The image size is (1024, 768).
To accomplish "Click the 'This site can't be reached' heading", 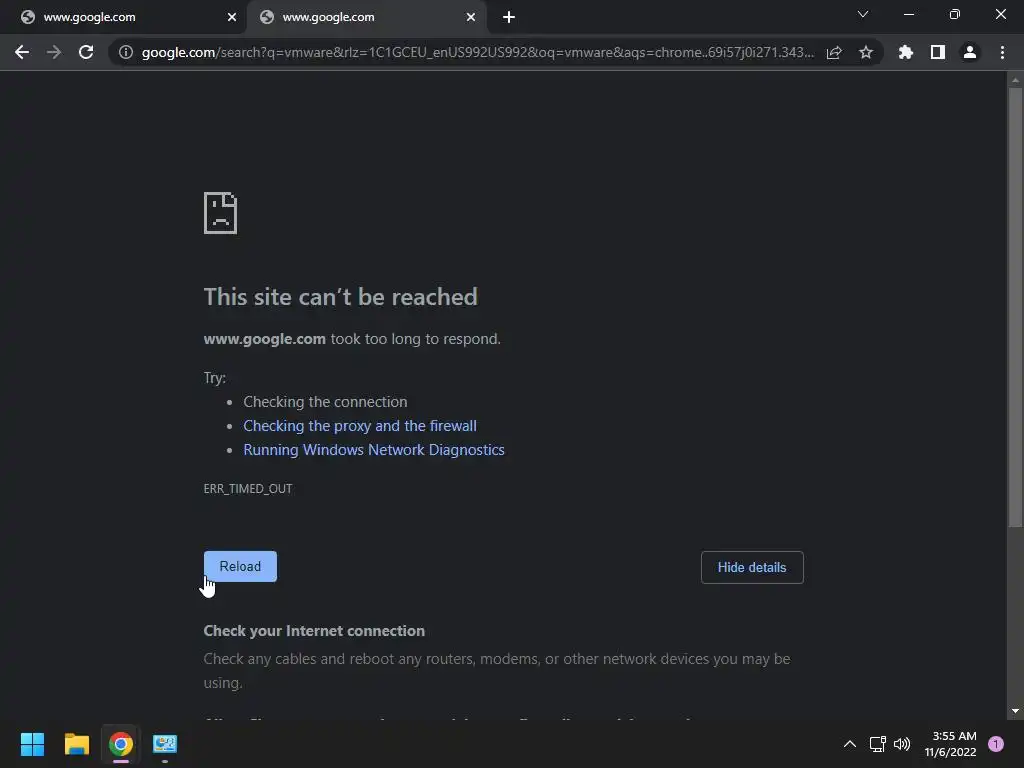I will [340, 297].
